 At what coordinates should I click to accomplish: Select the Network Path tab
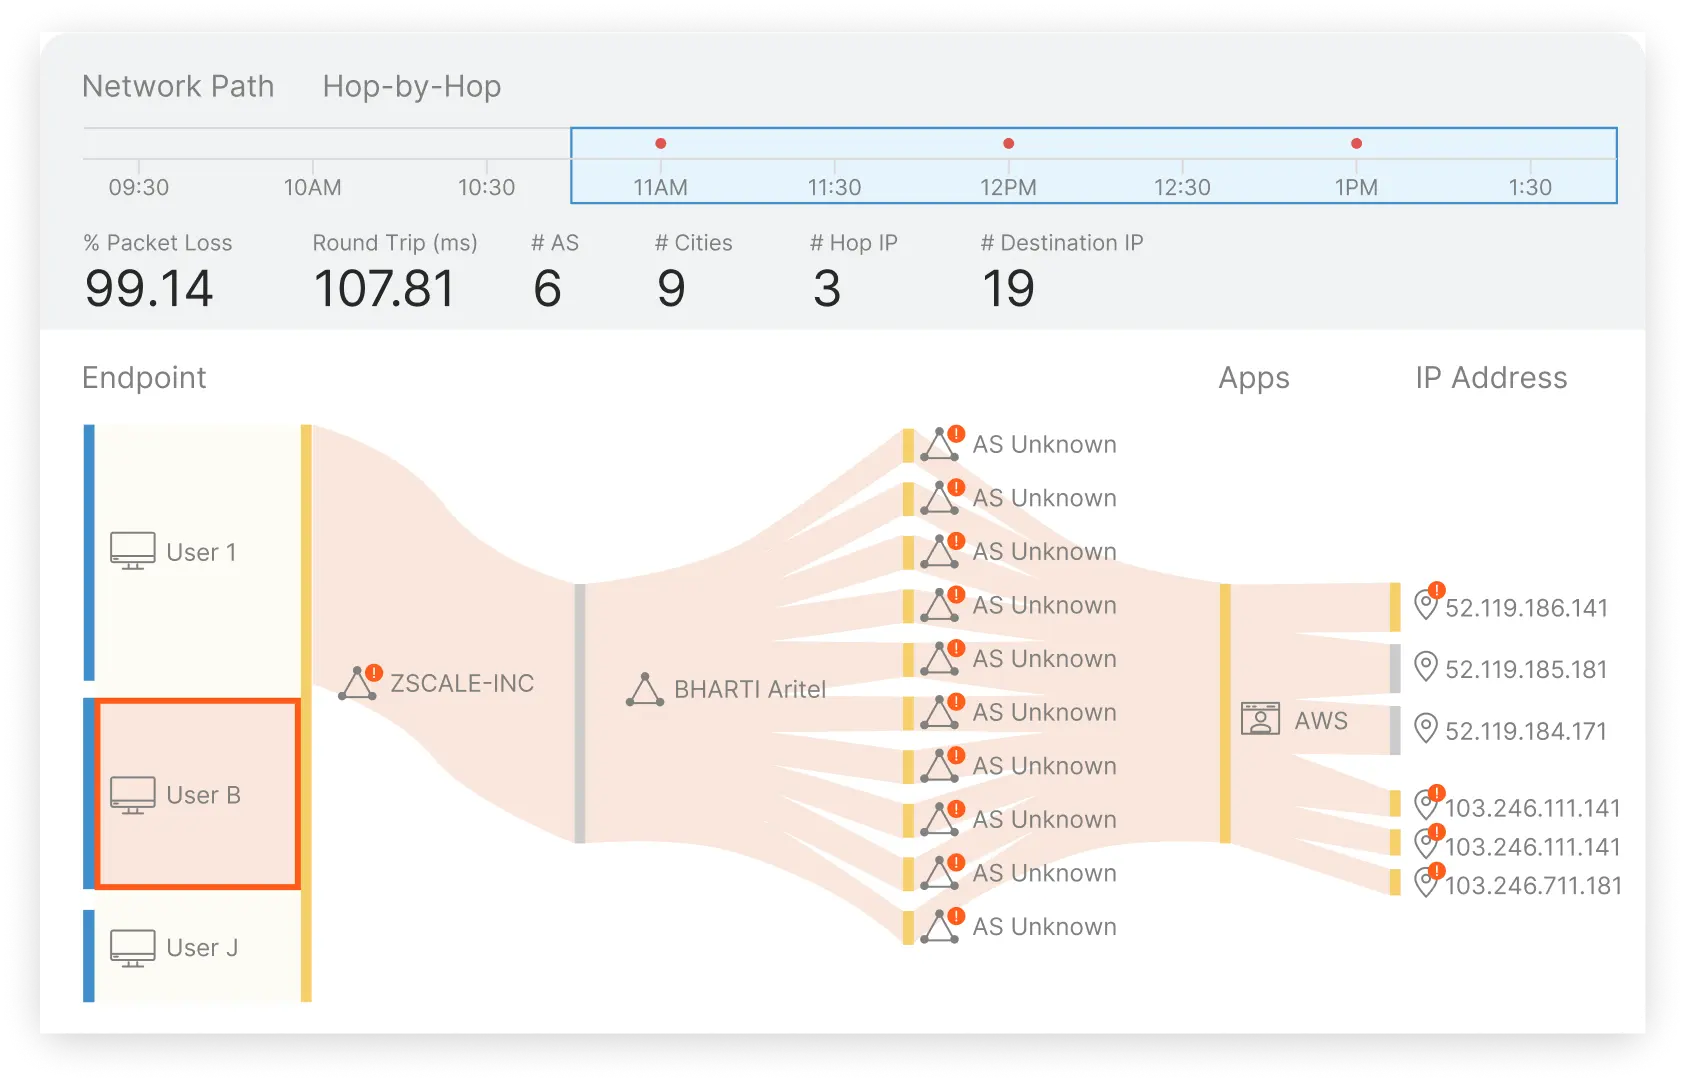coord(177,87)
